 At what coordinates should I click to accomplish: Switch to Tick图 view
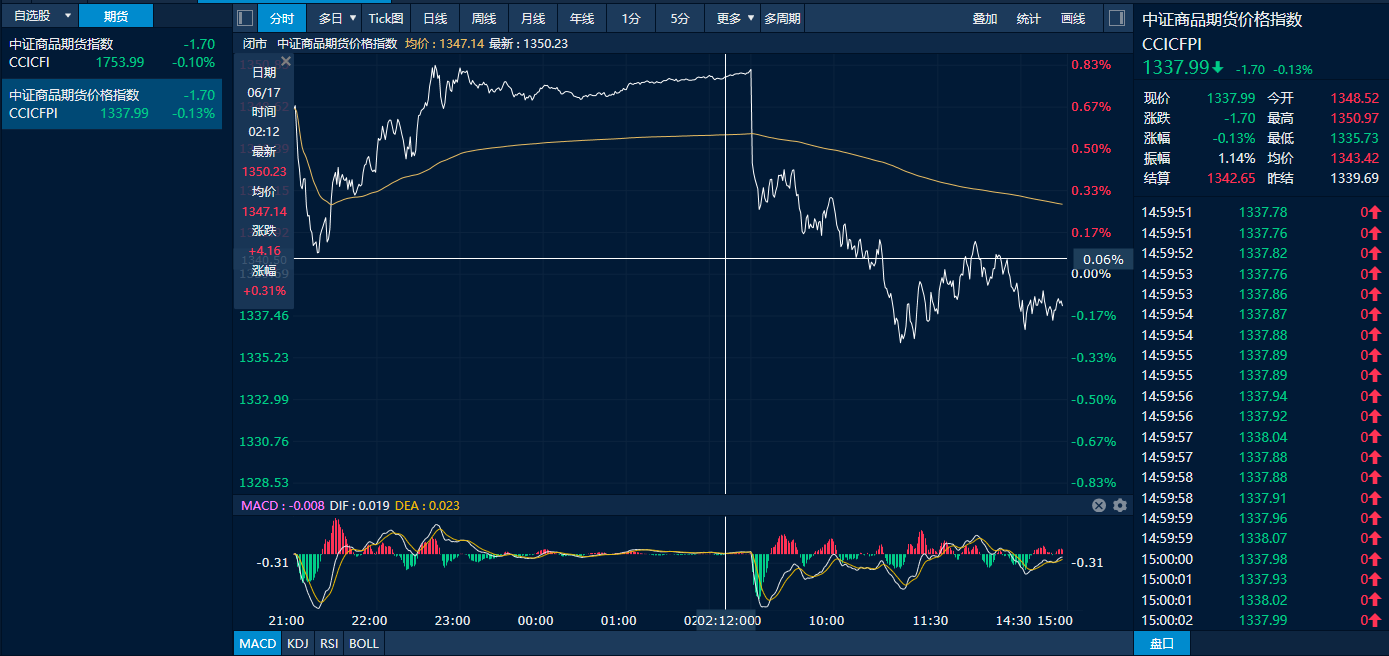(x=386, y=18)
